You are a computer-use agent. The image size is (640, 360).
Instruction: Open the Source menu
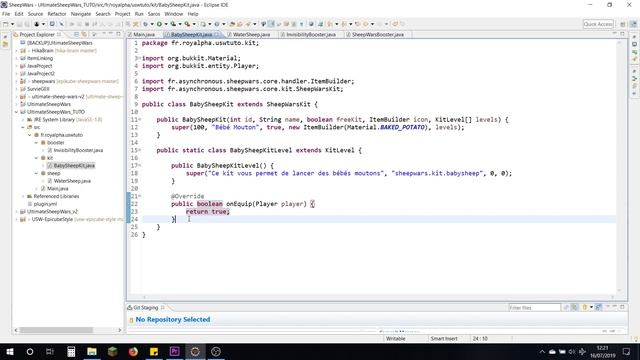(x=35, y=14)
